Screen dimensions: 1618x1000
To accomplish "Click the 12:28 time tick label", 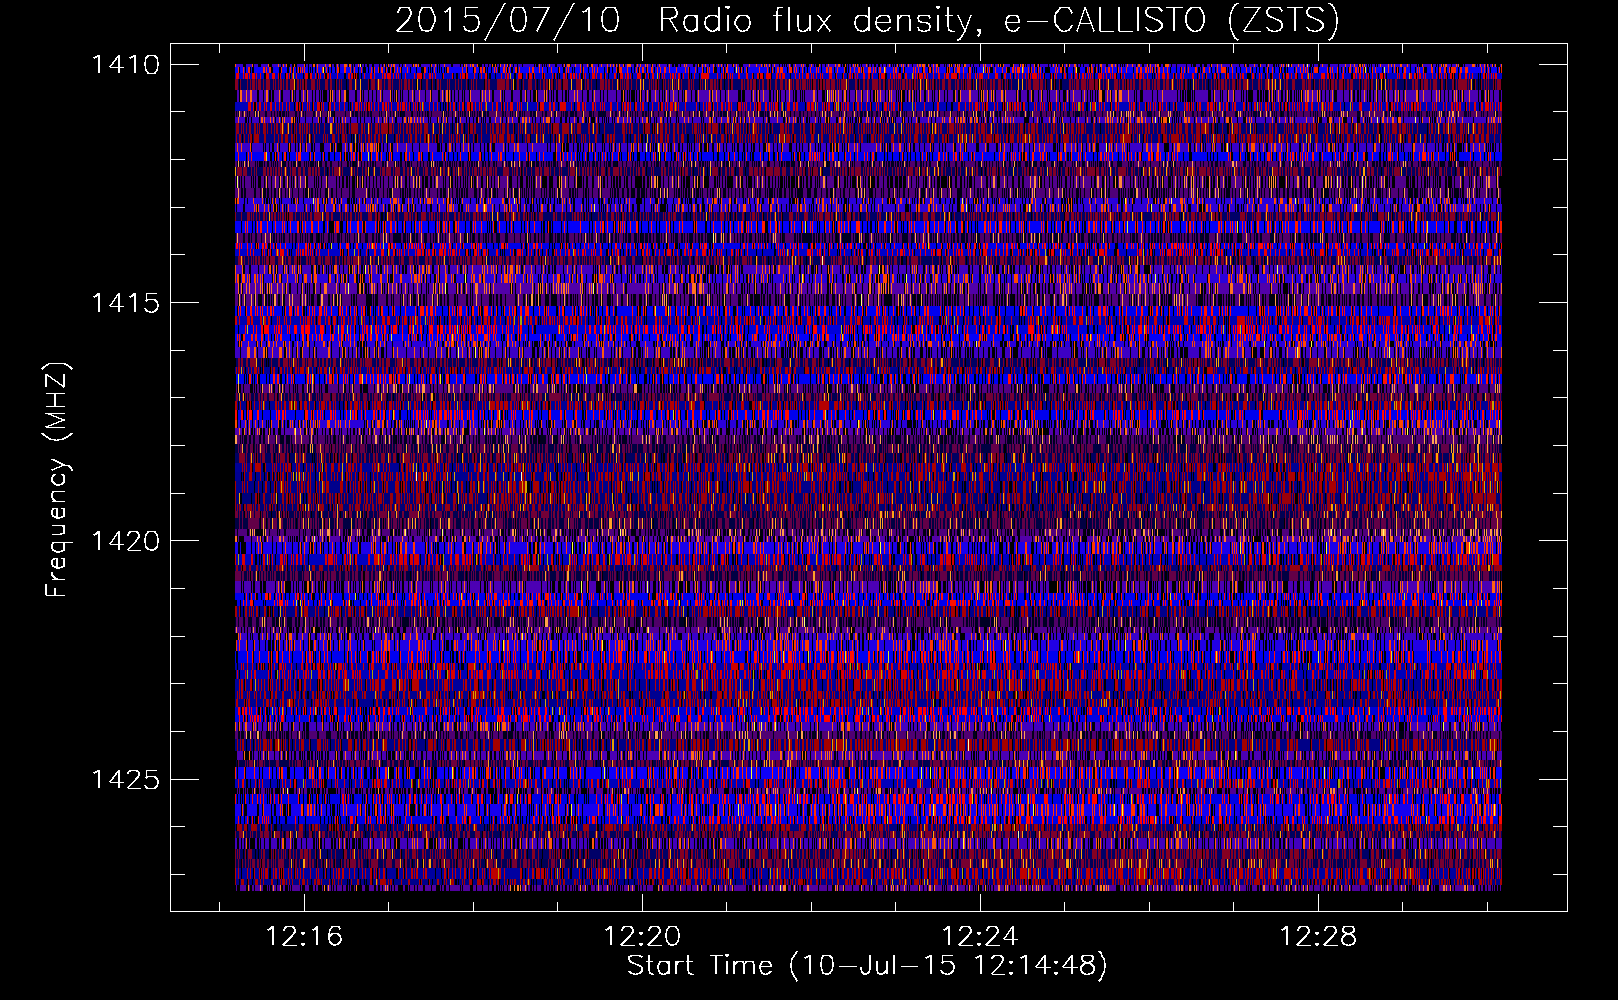I will tap(1319, 936).
